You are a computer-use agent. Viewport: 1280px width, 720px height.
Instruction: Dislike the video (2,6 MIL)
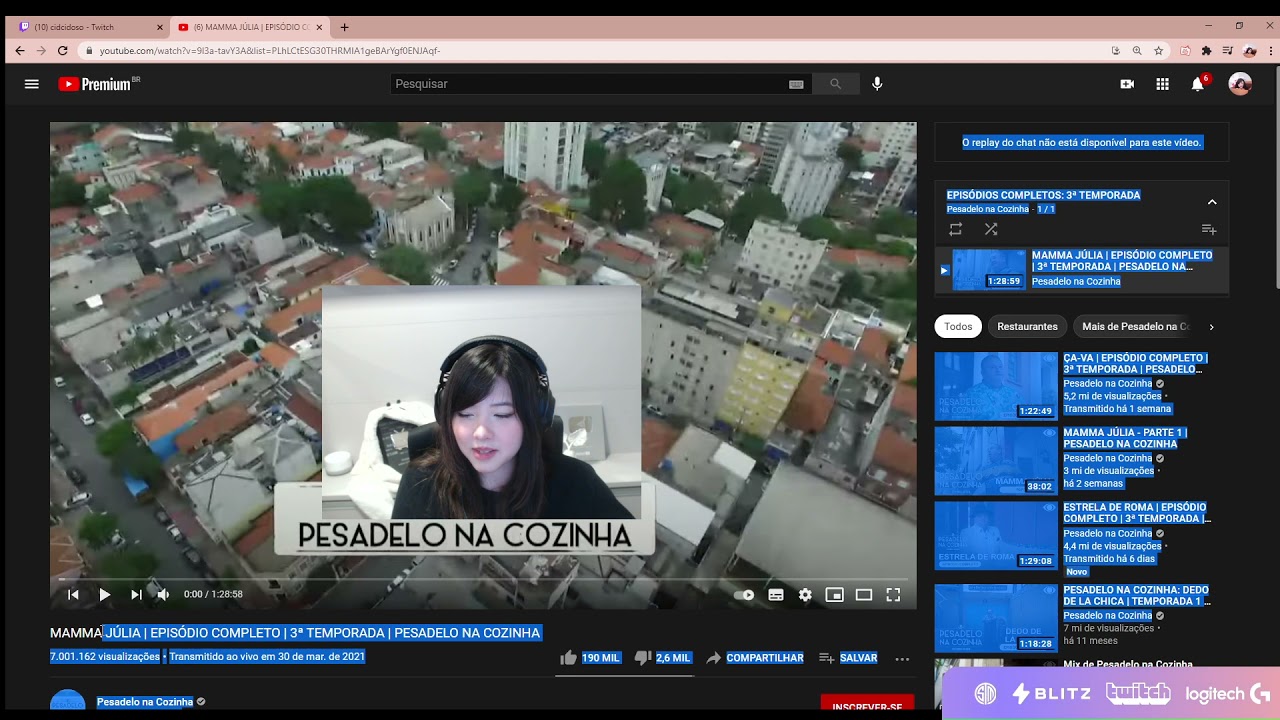pos(663,658)
